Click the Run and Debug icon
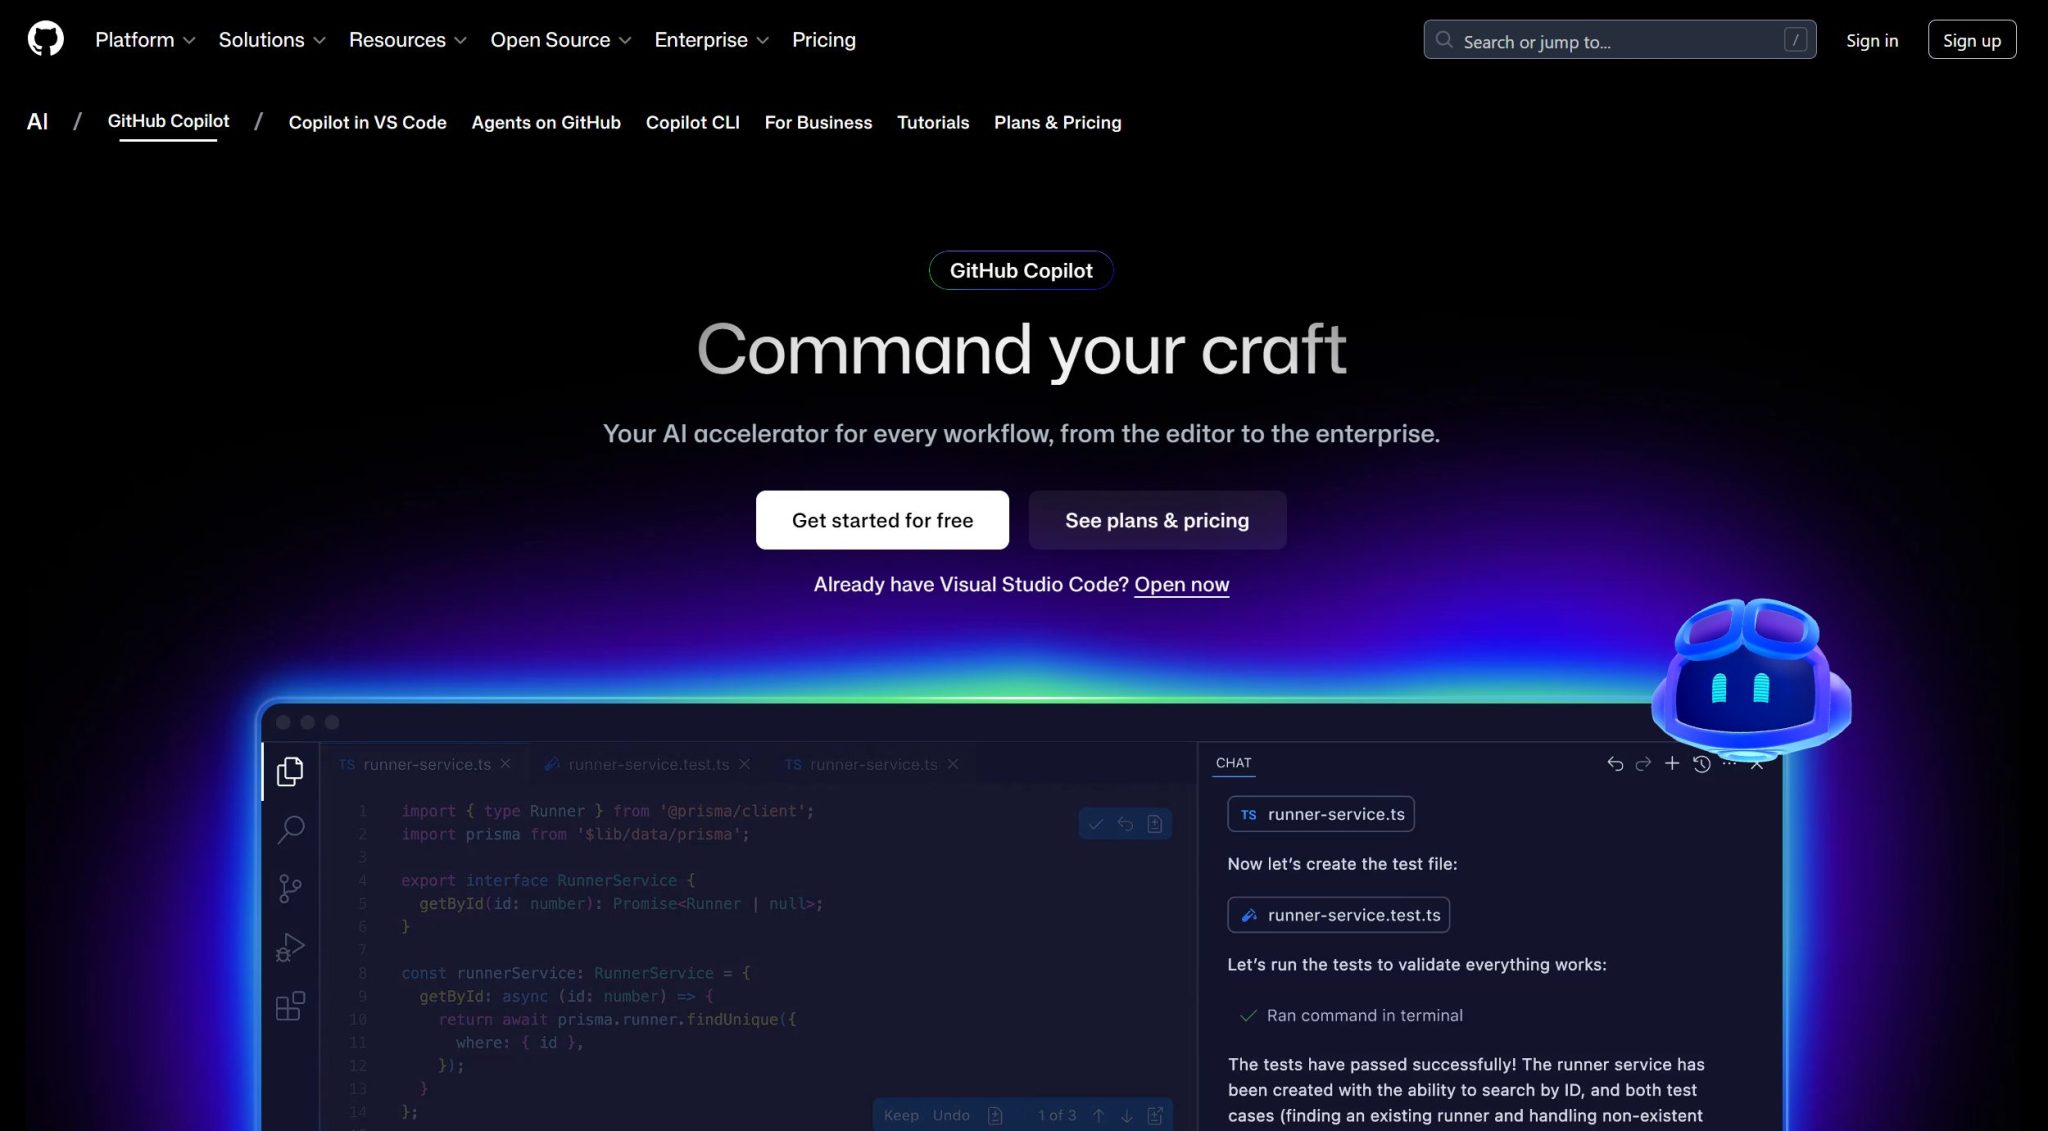The height and width of the screenshot is (1131, 2048). [x=290, y=947]
